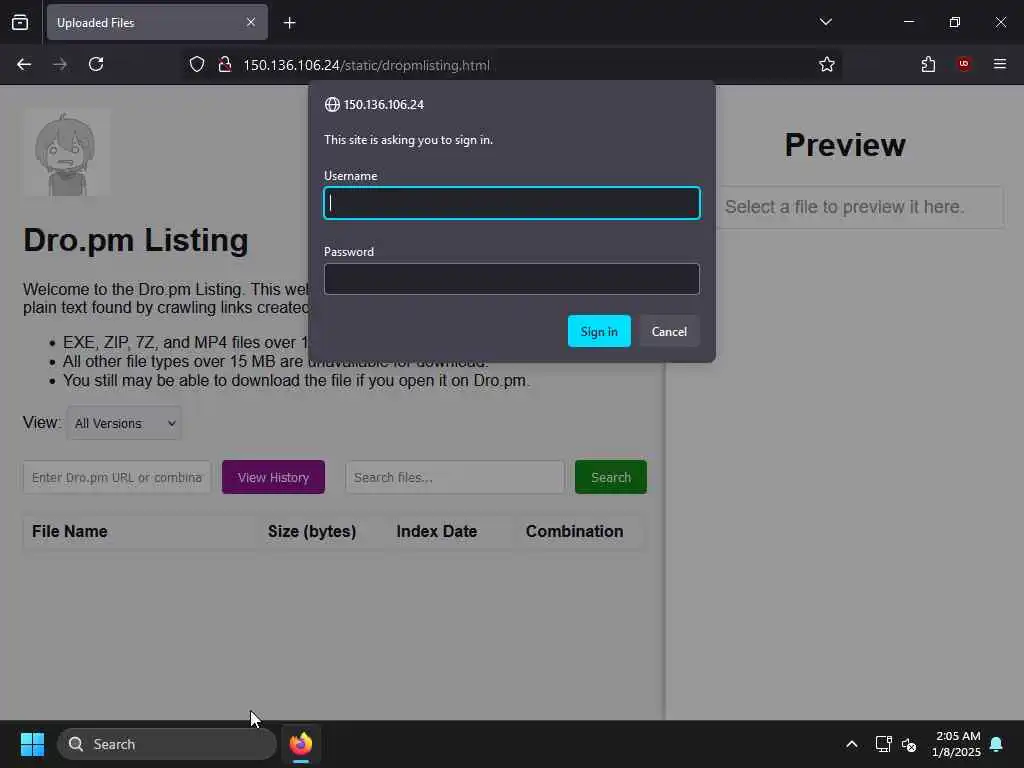Expand the list all tabs chevron
This screenshot has height=768, width=1024.
[825, 22]
